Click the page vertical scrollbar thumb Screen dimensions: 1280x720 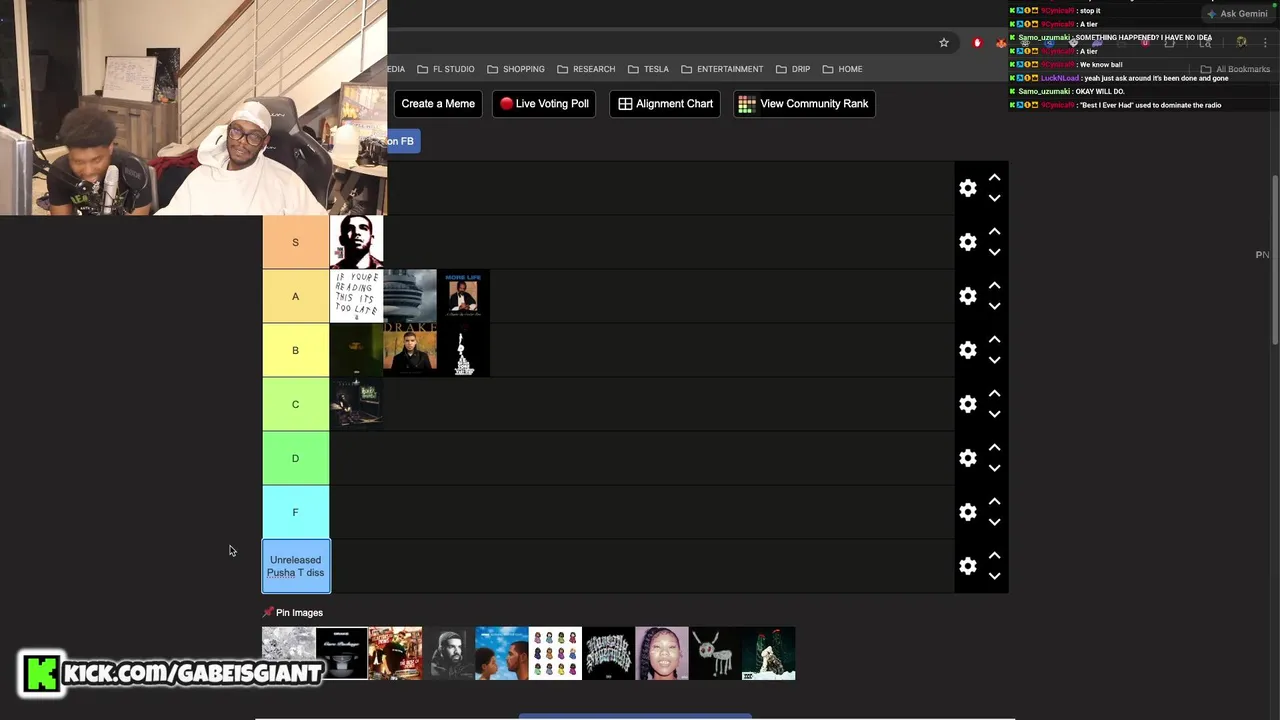tap(1275, 260)
